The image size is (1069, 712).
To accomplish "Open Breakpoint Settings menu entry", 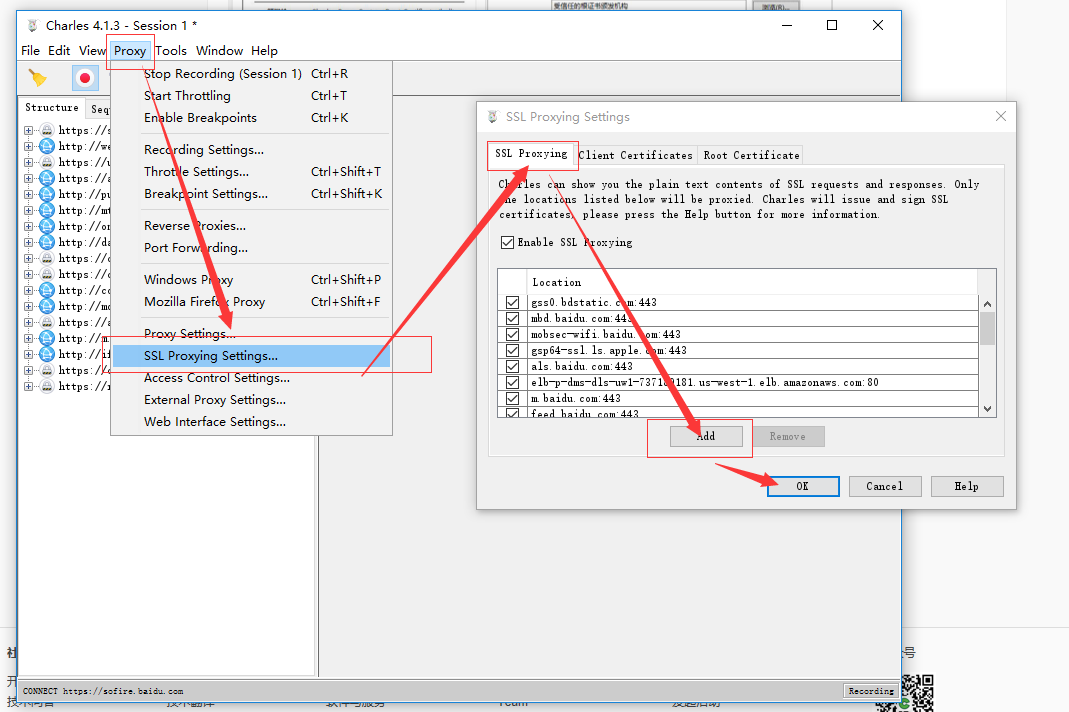I will tap(251, 194).
